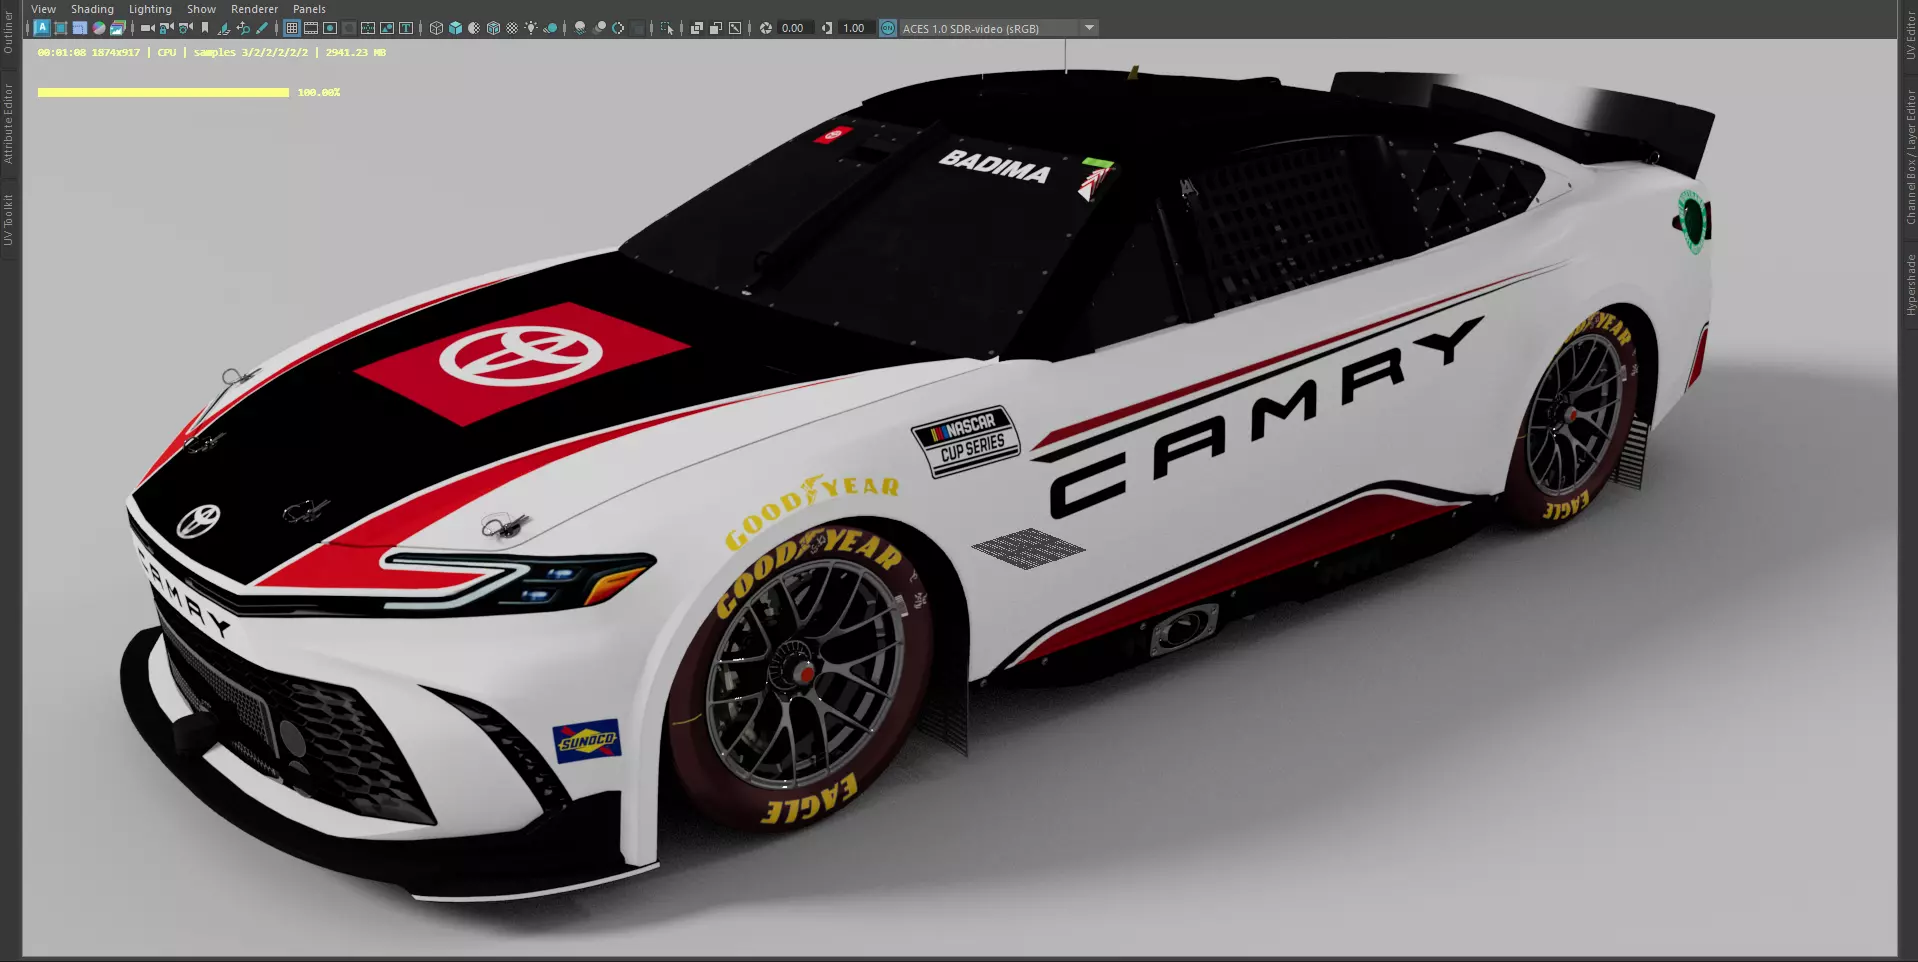Click the use all lights bulb icon

pyautogui.click(x=531, y=28)
